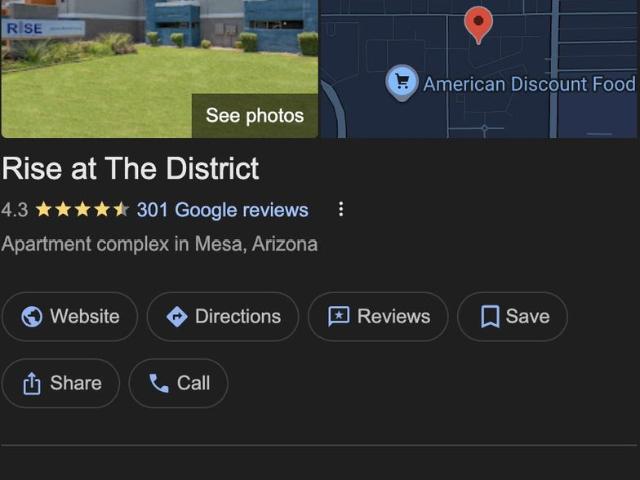Open the Rise apartment photo thumbnail
This screenshot has width=640, height=480.
click(x=159, y=69)
